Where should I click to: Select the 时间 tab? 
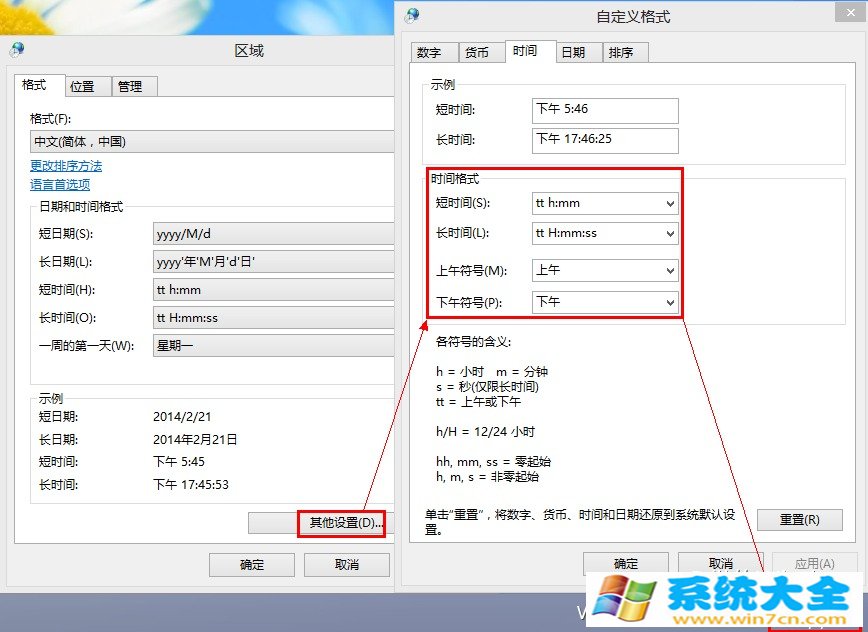pyautogui.click(x=530, y=51)
